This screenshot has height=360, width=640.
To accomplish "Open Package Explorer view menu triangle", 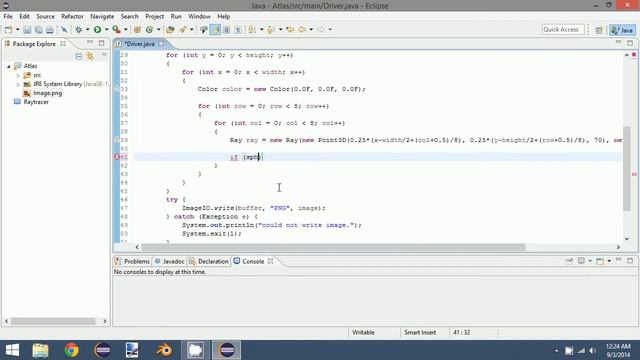I will 104,55.
